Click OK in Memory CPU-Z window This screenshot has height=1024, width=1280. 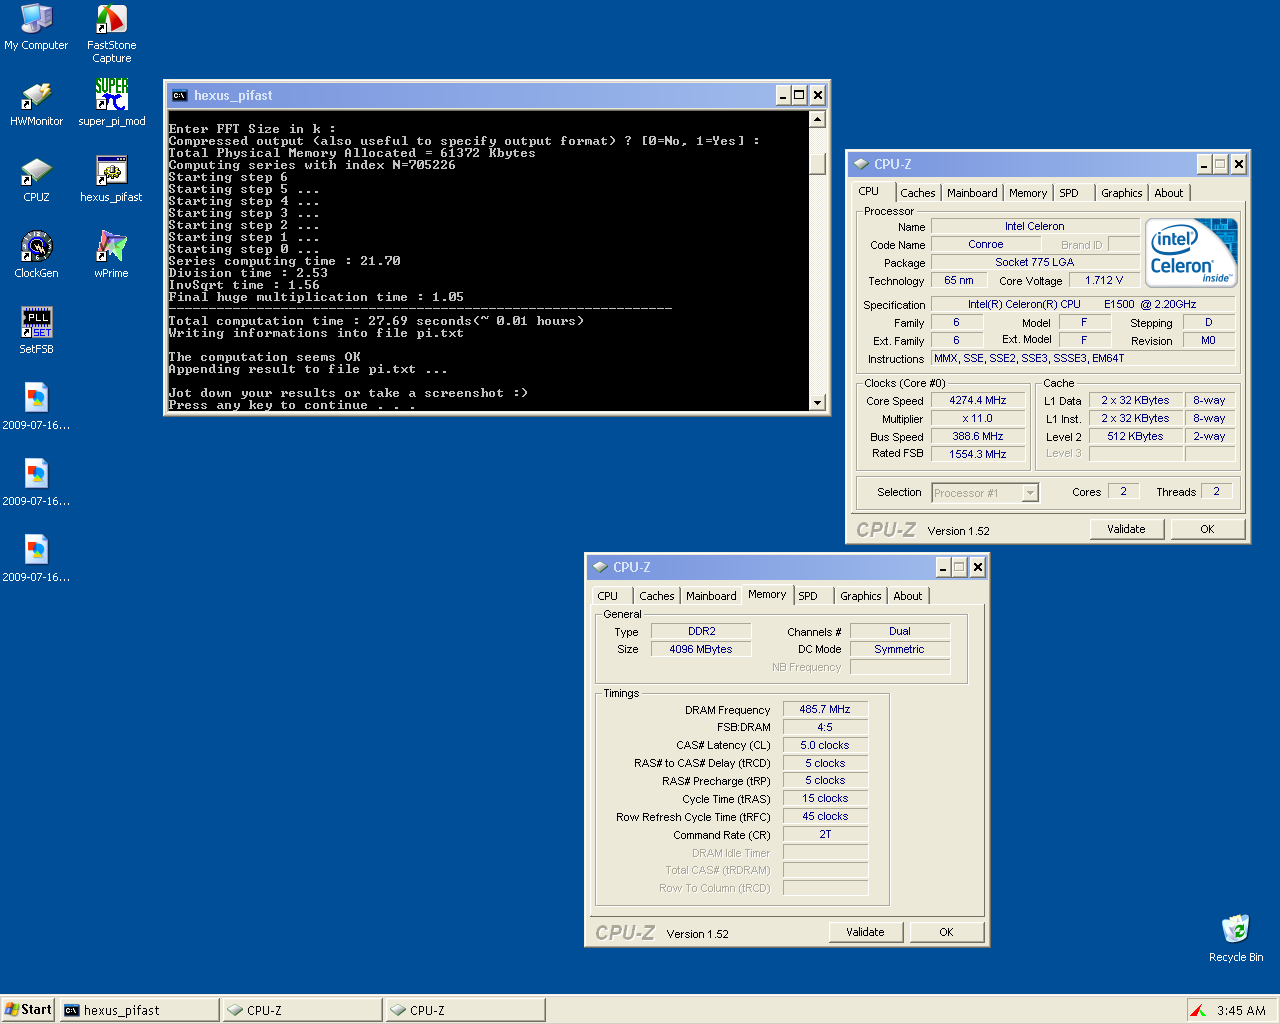(x=946, y=932)
